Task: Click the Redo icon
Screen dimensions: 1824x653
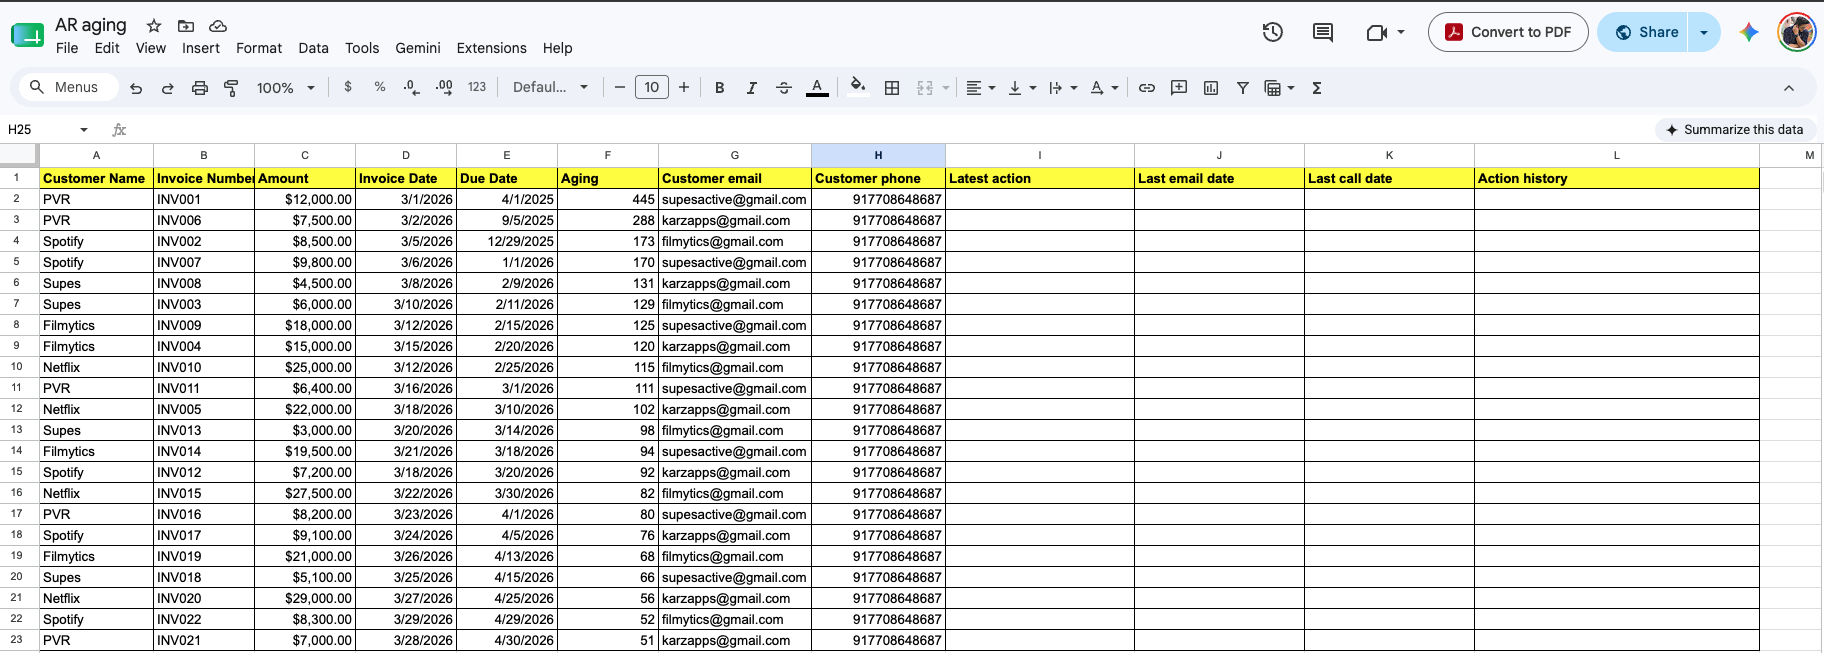Action: [x=168, y=88]
